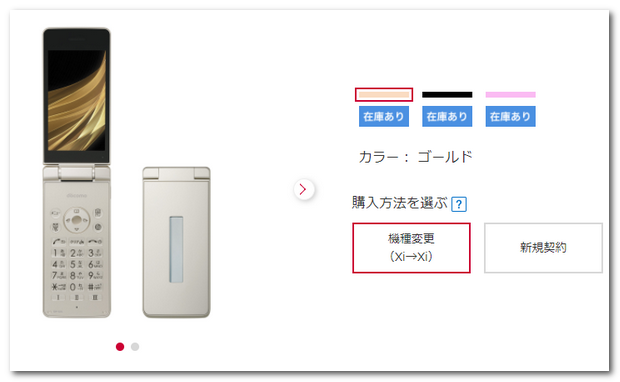The image size is (620, 382).
Task: Click 在庫あり badge under gold swatch
Action: pos(384,116)
